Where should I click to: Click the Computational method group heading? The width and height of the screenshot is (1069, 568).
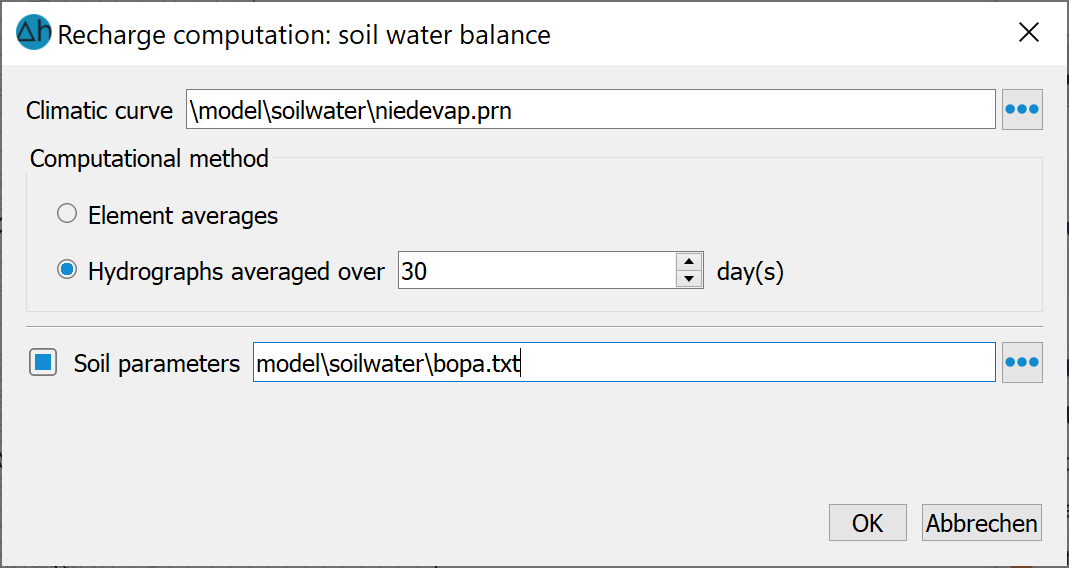(x=149, y=159)
